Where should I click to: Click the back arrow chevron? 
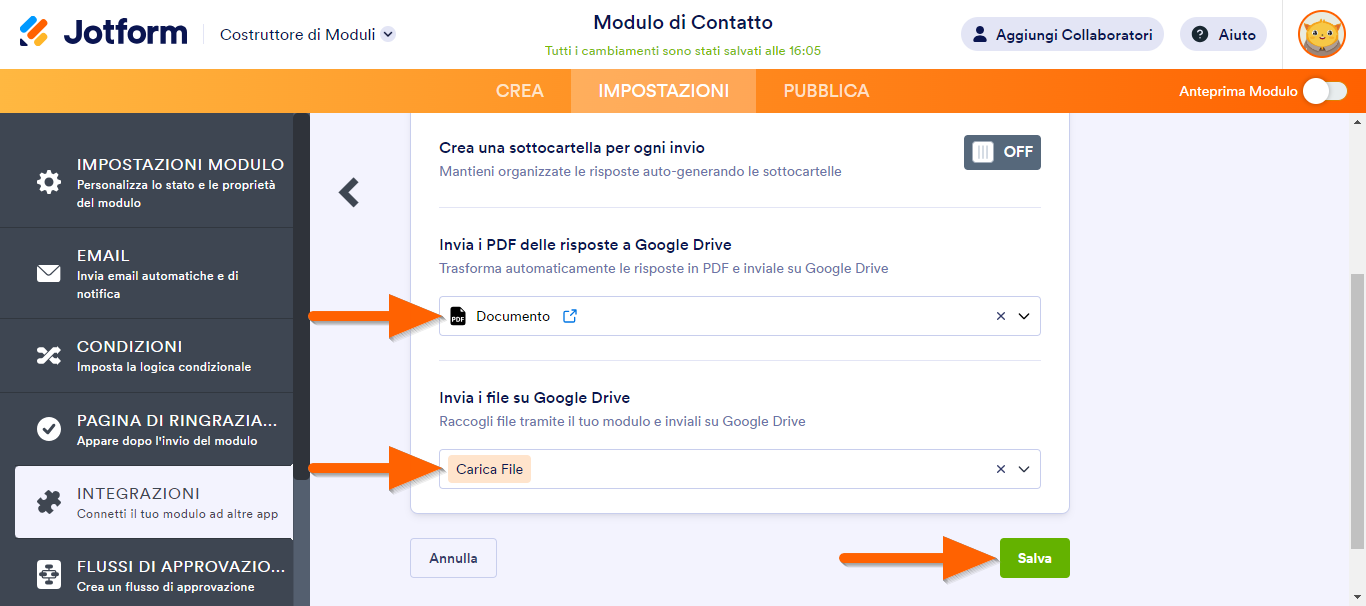point(348,192)
